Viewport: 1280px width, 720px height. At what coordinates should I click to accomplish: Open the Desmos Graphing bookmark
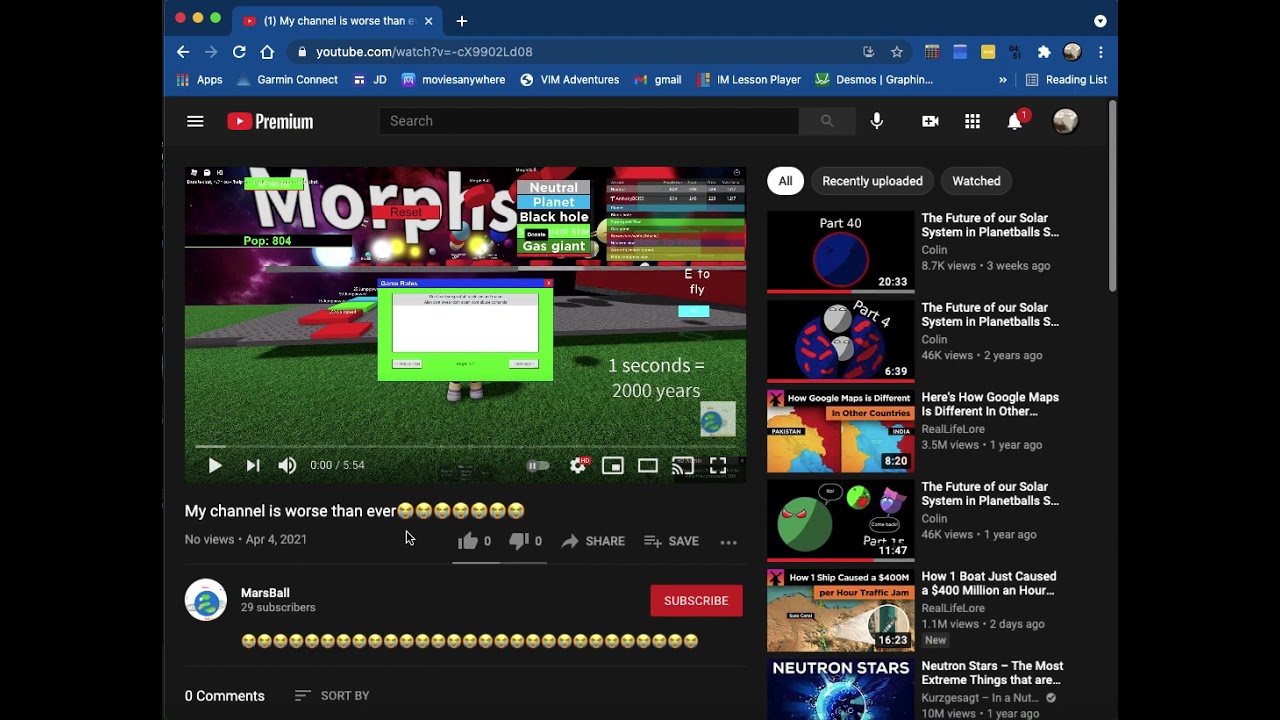click(x=874, y=80)
